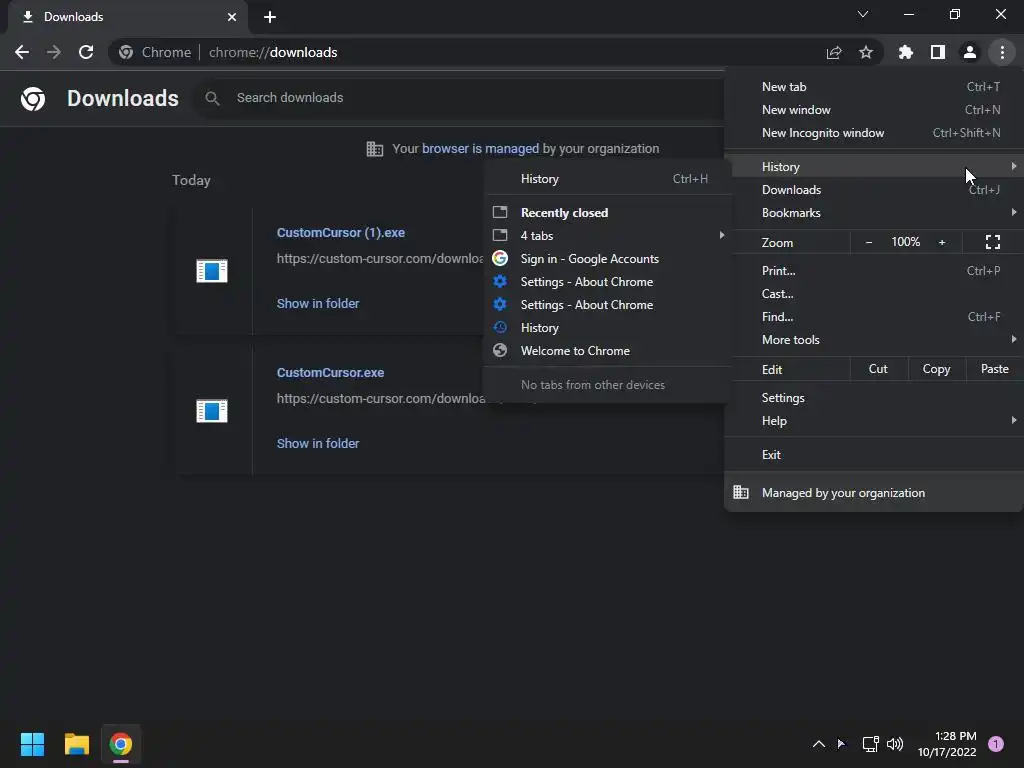Open File Explorer from the taskbar
Image resolution: width=1024 pixels, height=768 pixels.
76,744
